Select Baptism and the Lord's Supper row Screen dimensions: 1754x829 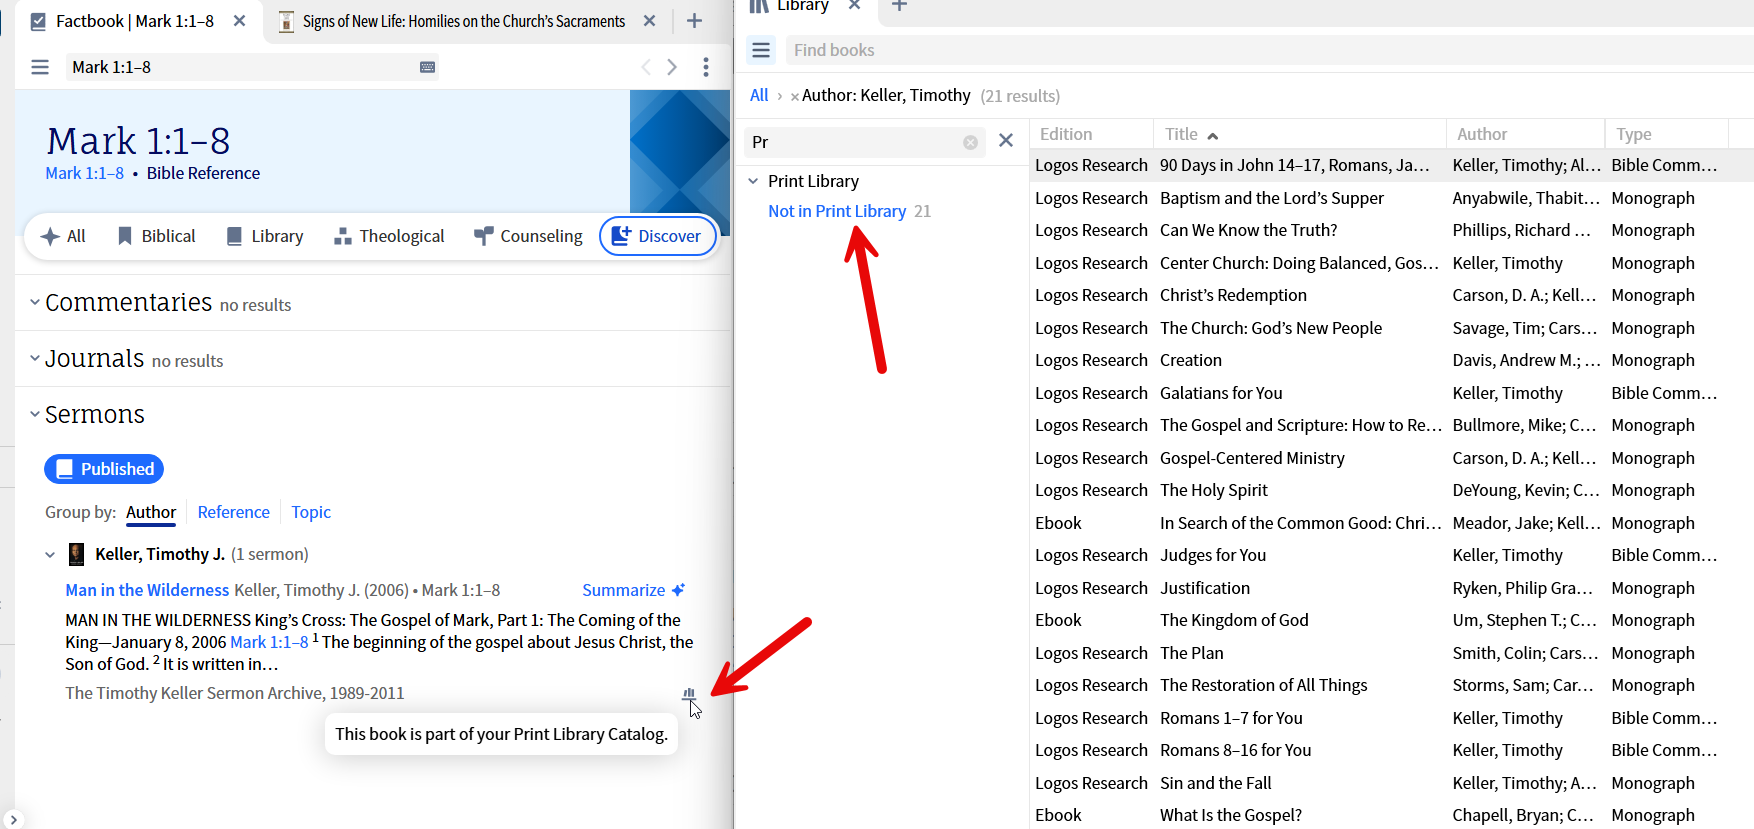click(x=1391, y=198)
